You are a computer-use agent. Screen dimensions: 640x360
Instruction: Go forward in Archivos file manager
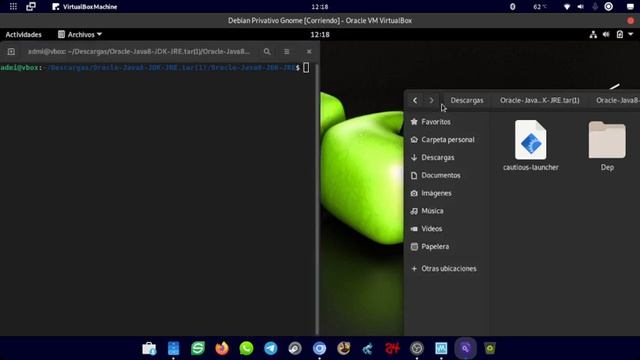pyautogui.click(x=431, y=100)
